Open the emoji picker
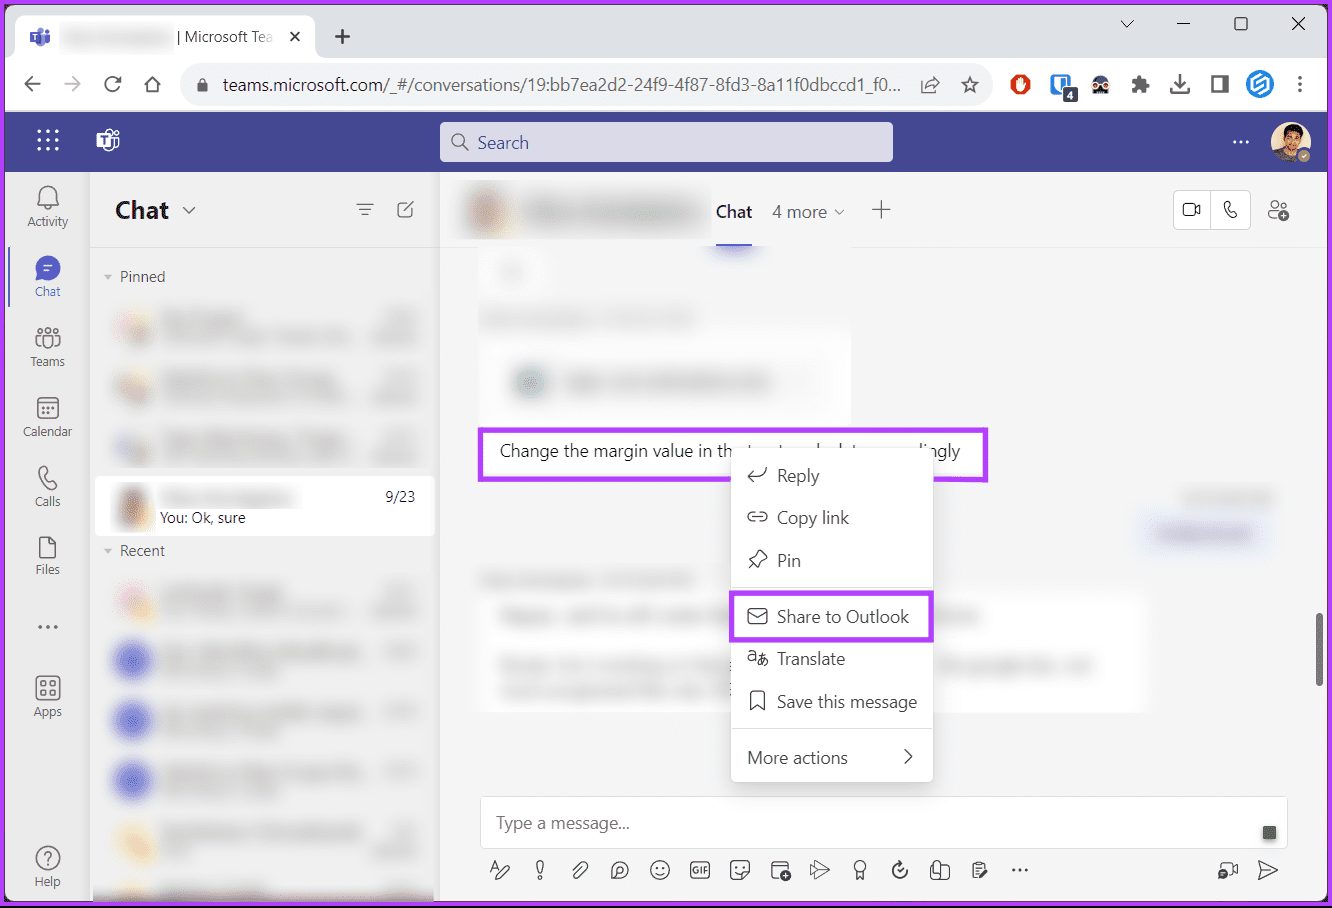The width and height of the screenshot is (1332, 908). [x=660, y=870]
